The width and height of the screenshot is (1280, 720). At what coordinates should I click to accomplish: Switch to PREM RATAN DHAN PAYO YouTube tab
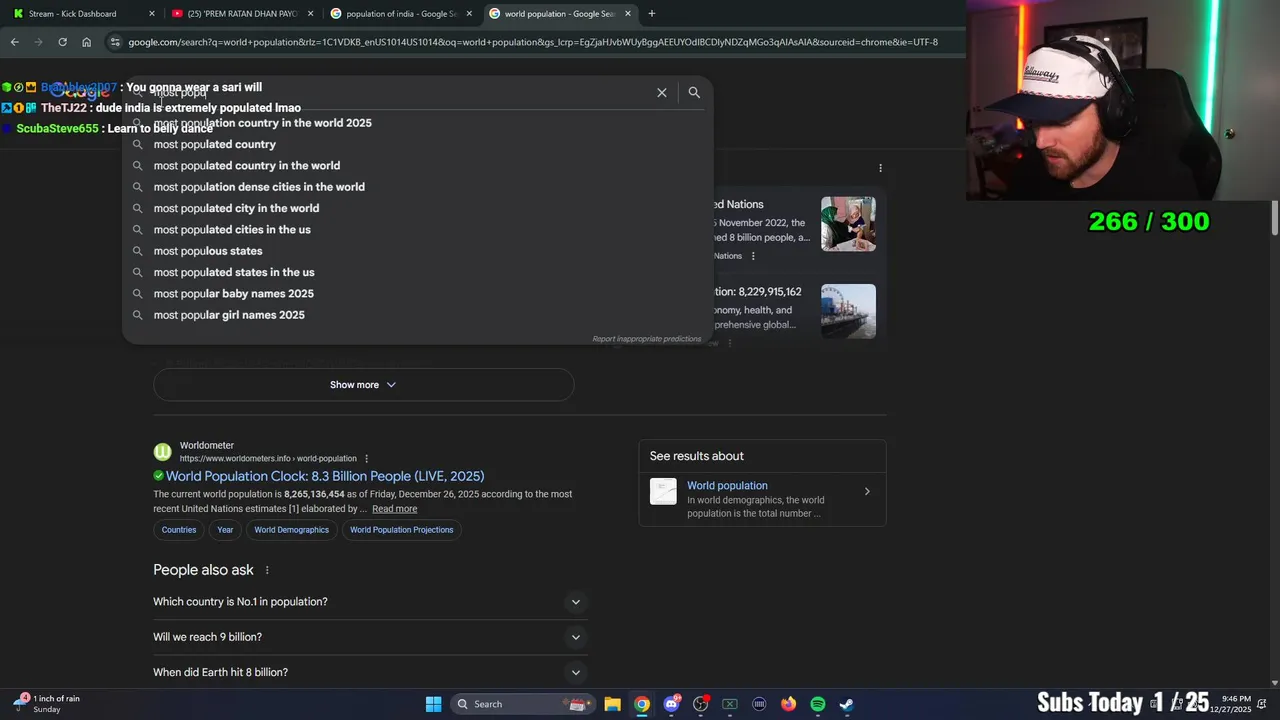coord(240,14)
